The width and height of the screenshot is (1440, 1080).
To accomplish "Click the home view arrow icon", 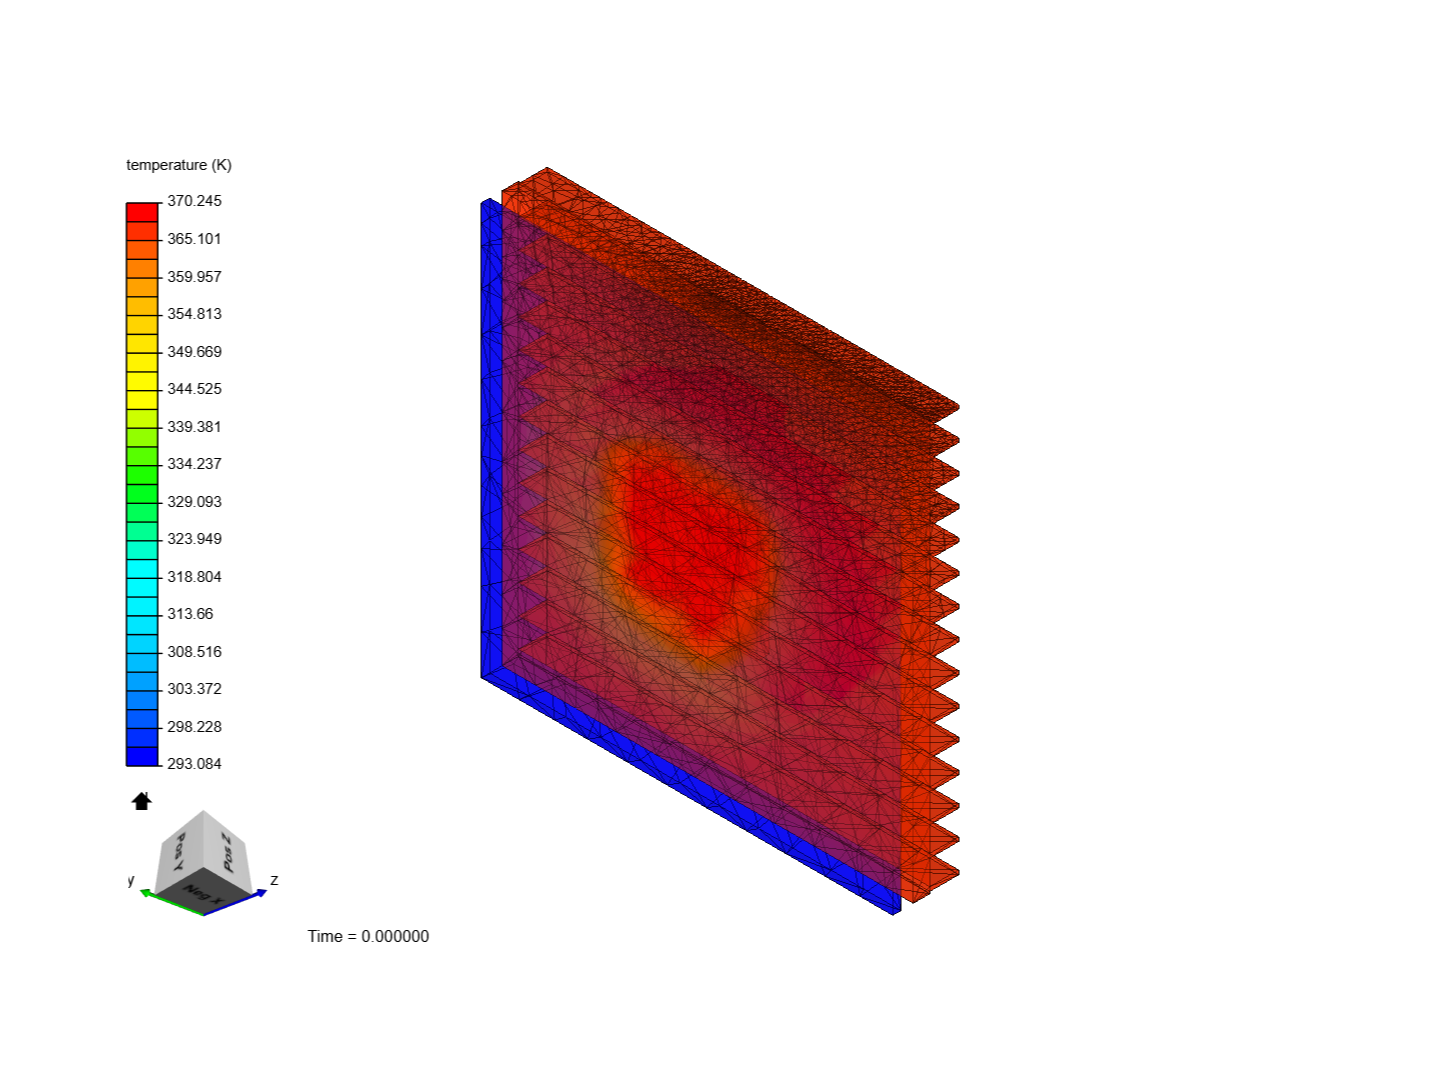I will pyautogui.click(x=141, y=800).
